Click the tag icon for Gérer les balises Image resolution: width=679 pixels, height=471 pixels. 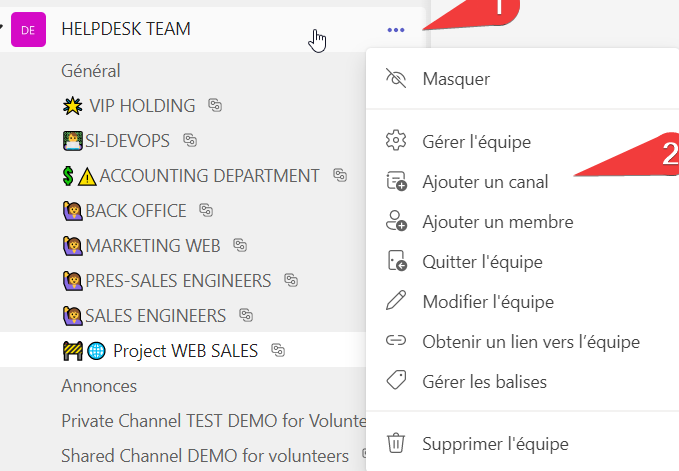396,381
